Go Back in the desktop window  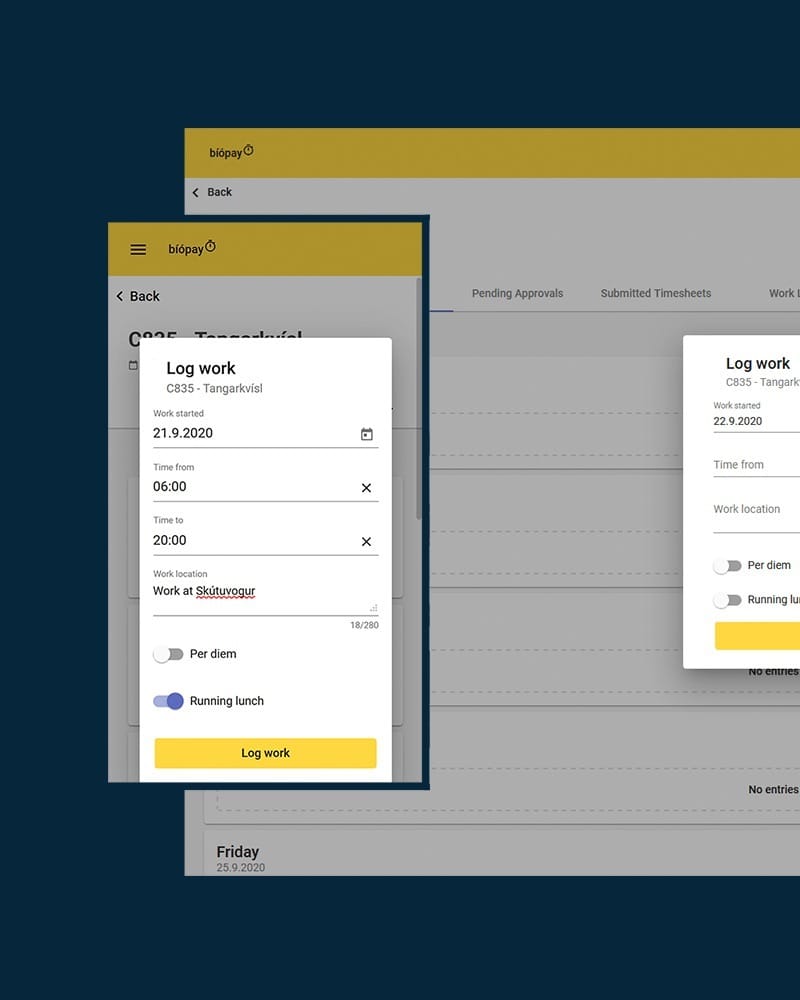coord(212,192)
